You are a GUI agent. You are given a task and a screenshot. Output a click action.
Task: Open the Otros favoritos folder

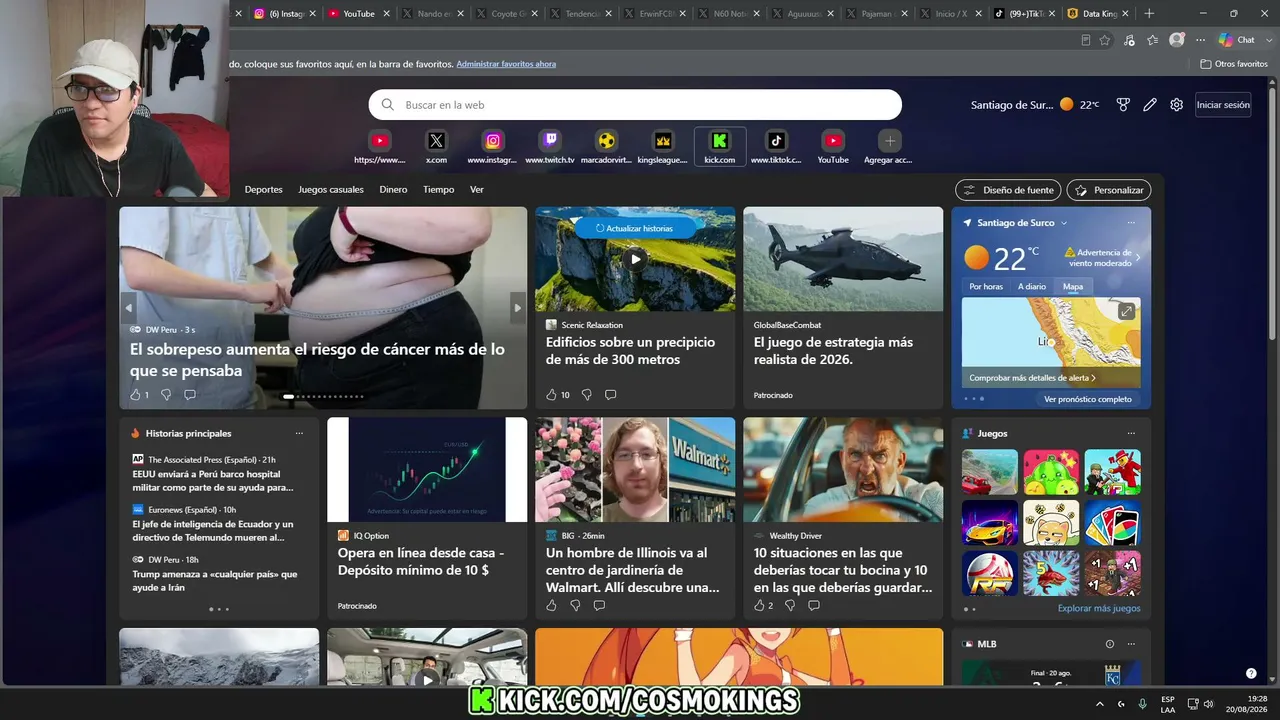pos(1234,64)
